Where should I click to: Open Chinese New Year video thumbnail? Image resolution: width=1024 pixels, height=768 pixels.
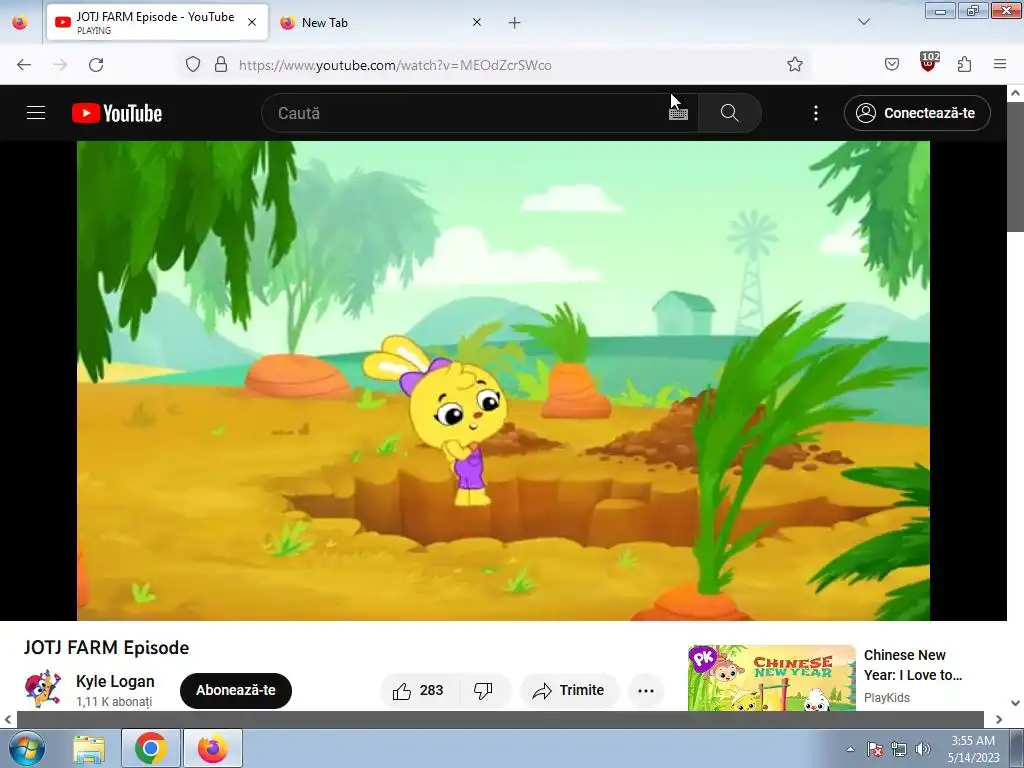click(771, 678)
